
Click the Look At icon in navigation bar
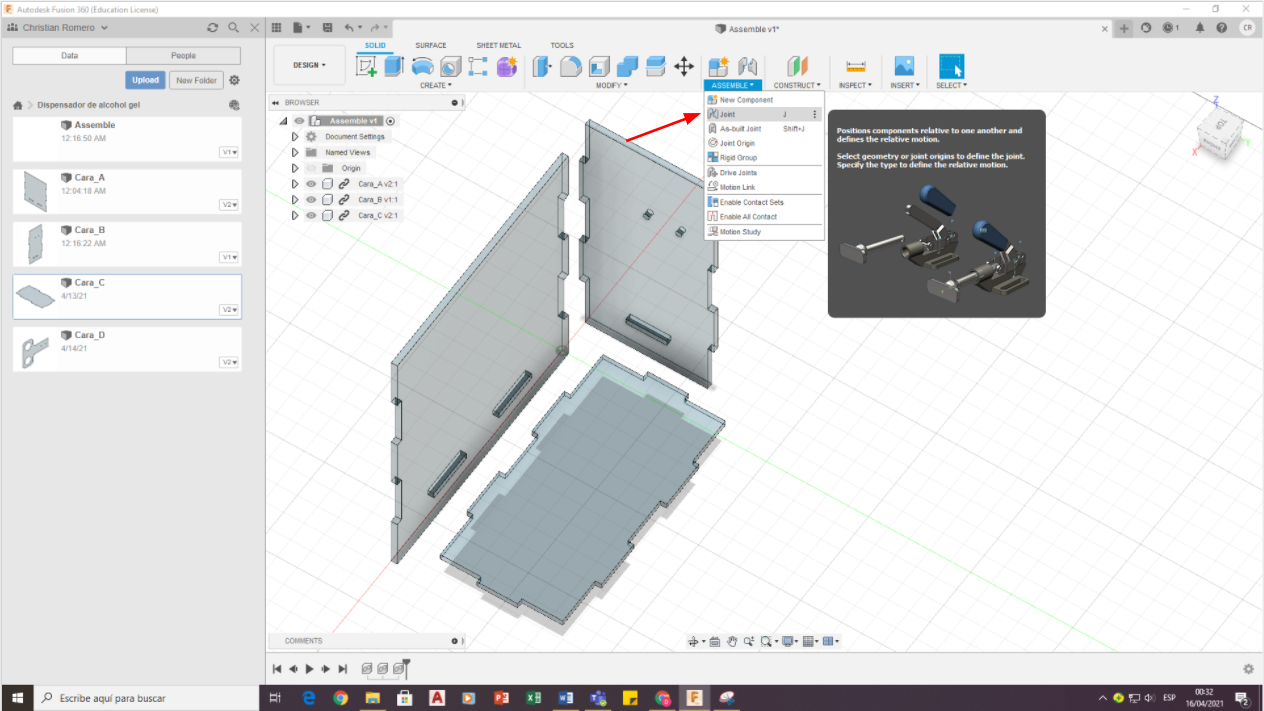click(715, 641)
